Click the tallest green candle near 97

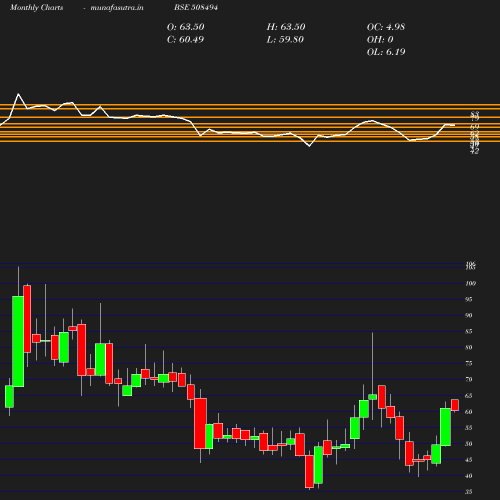point(18,341)
